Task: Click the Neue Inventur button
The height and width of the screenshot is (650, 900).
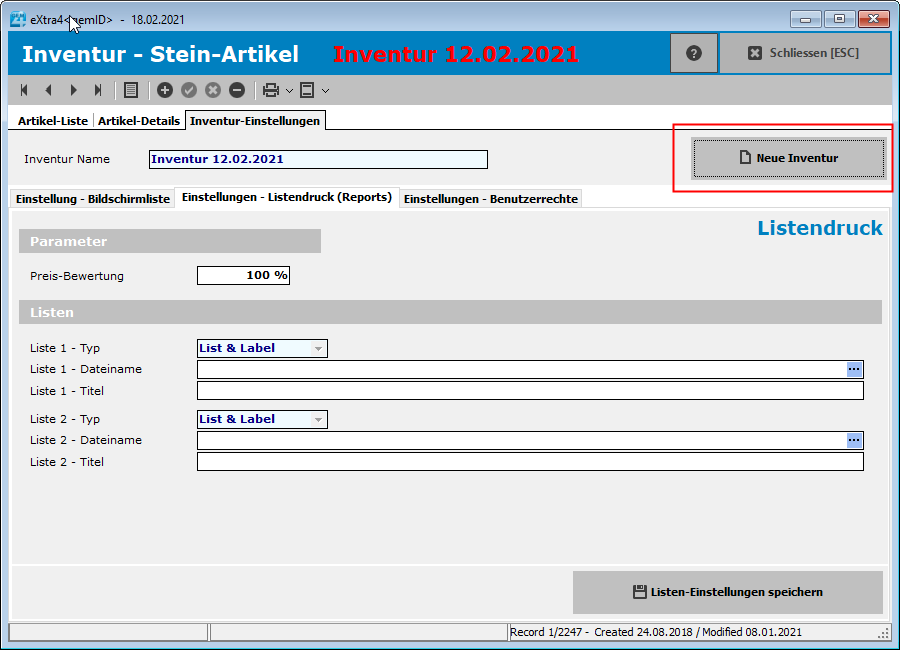Action: point(788,158)
